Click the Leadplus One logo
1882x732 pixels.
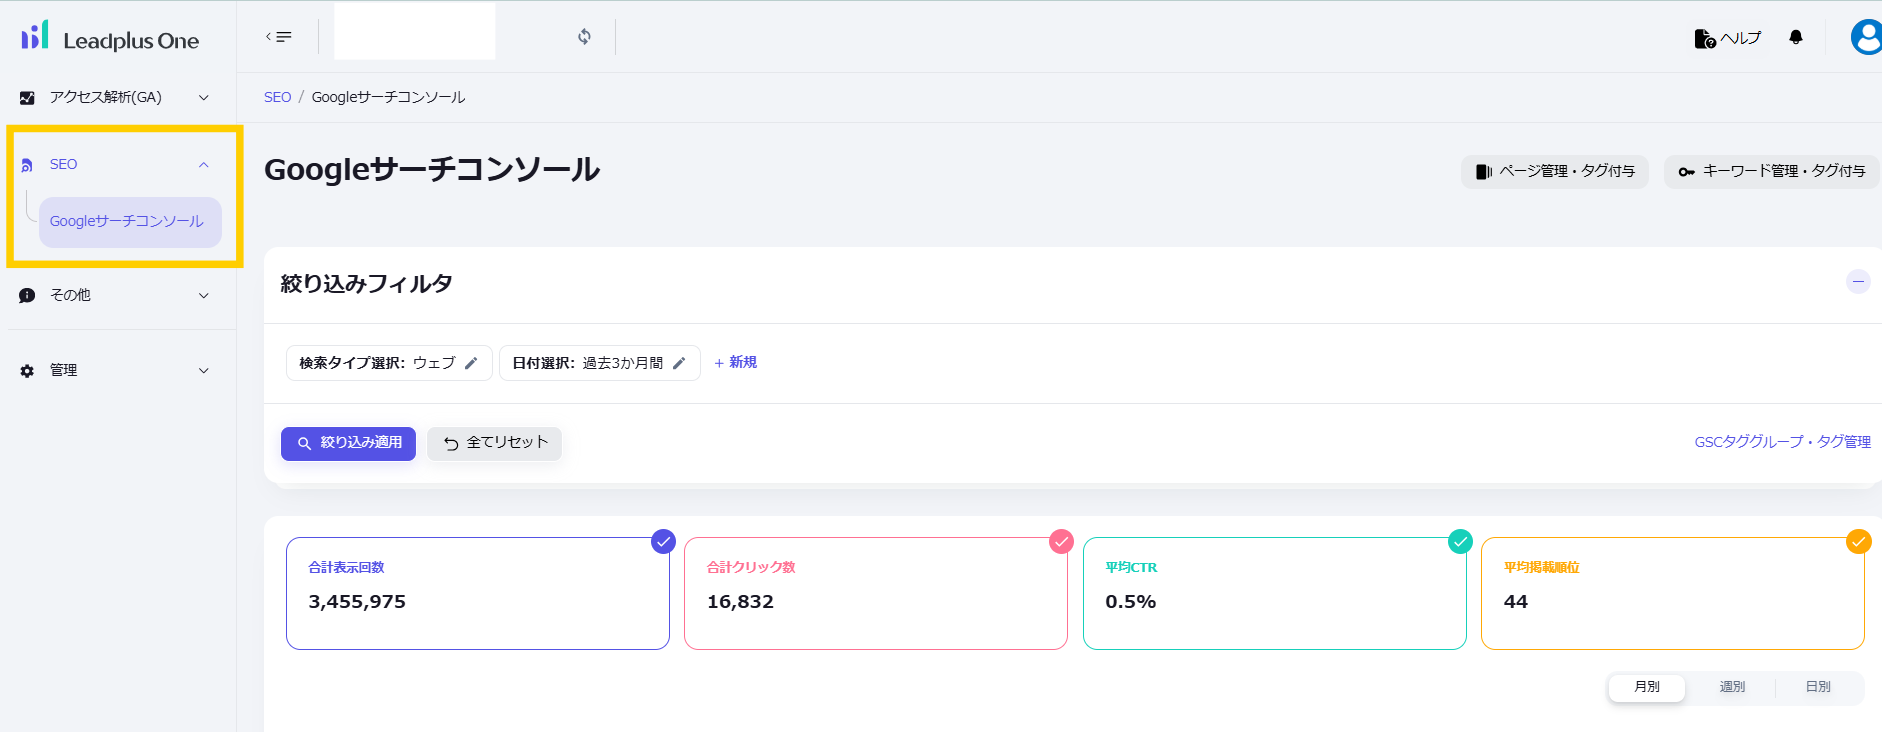coord(110,38)
